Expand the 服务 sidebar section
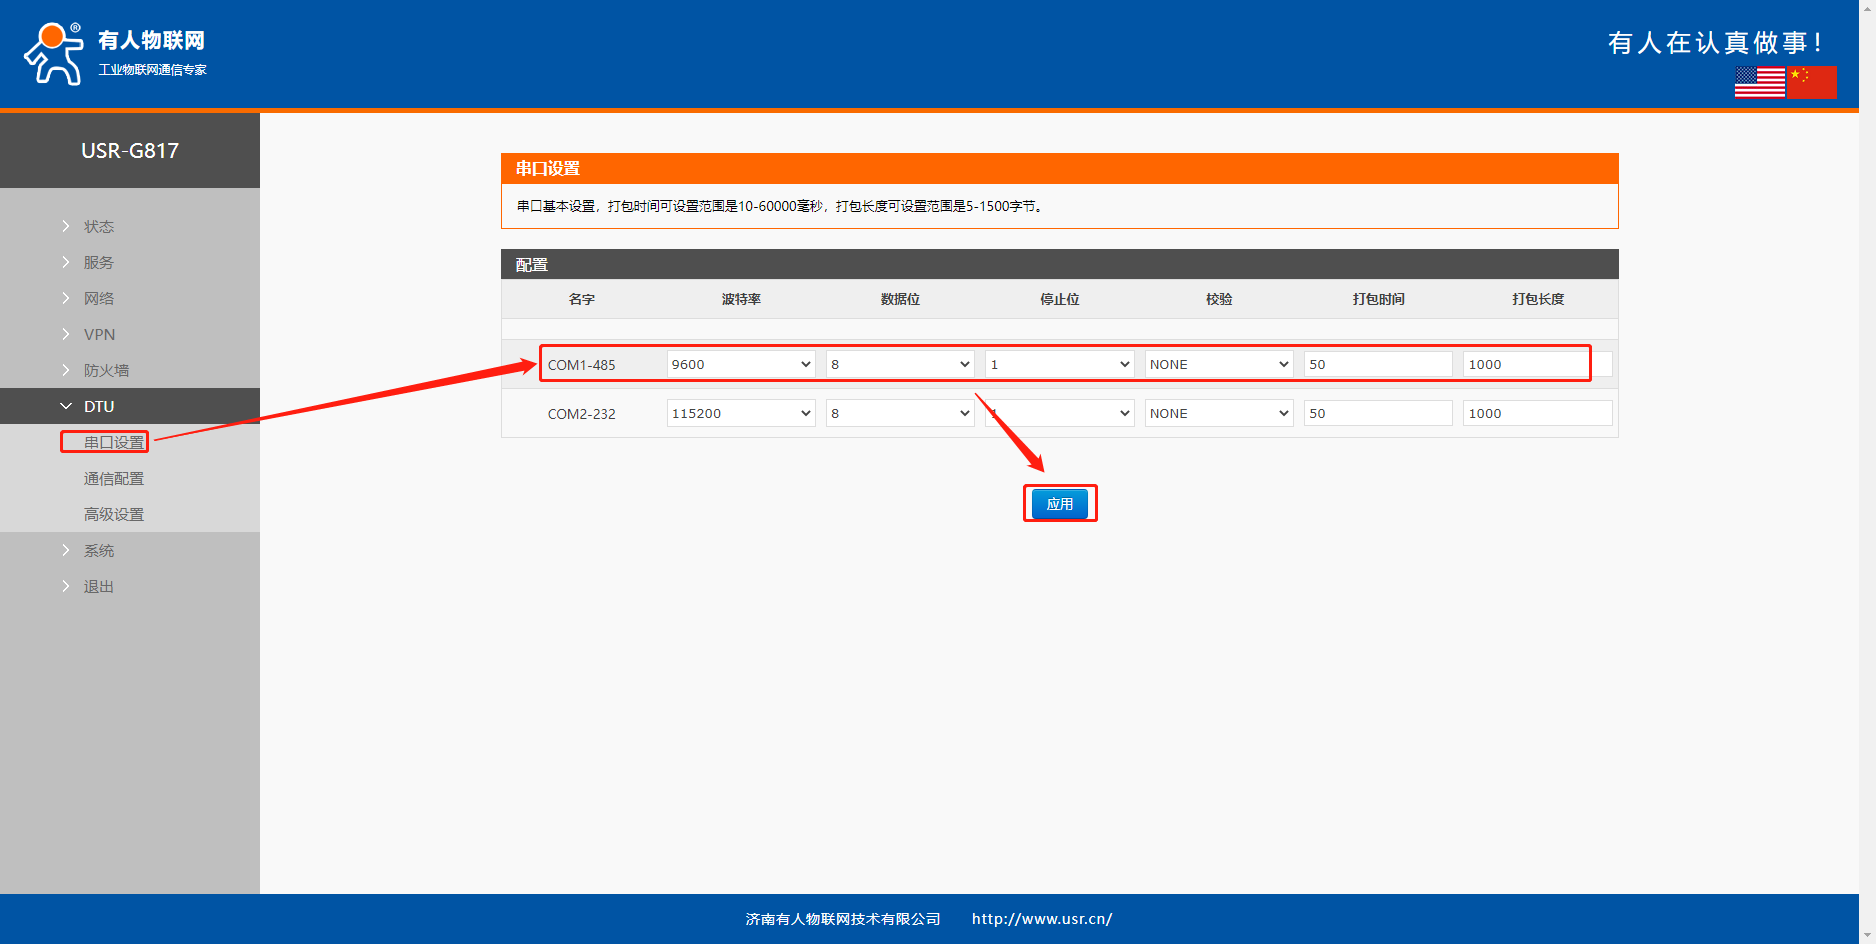The image size is (1876, 944). pyautogui.click(x=98, y=262)
